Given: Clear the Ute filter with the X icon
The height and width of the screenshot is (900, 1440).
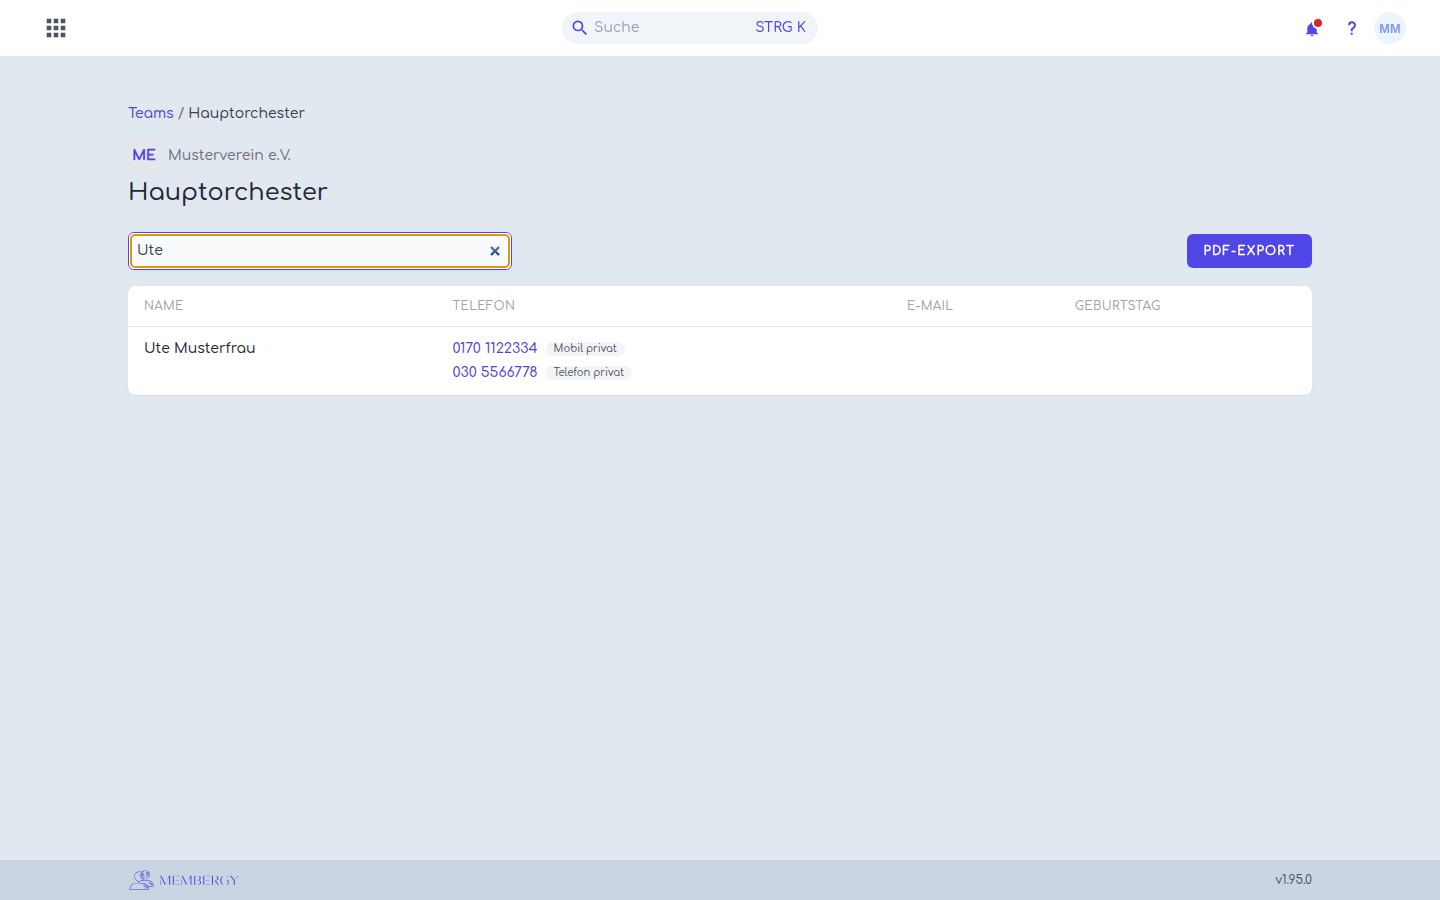Looking at the screenshot, I should tap(494, 251).
